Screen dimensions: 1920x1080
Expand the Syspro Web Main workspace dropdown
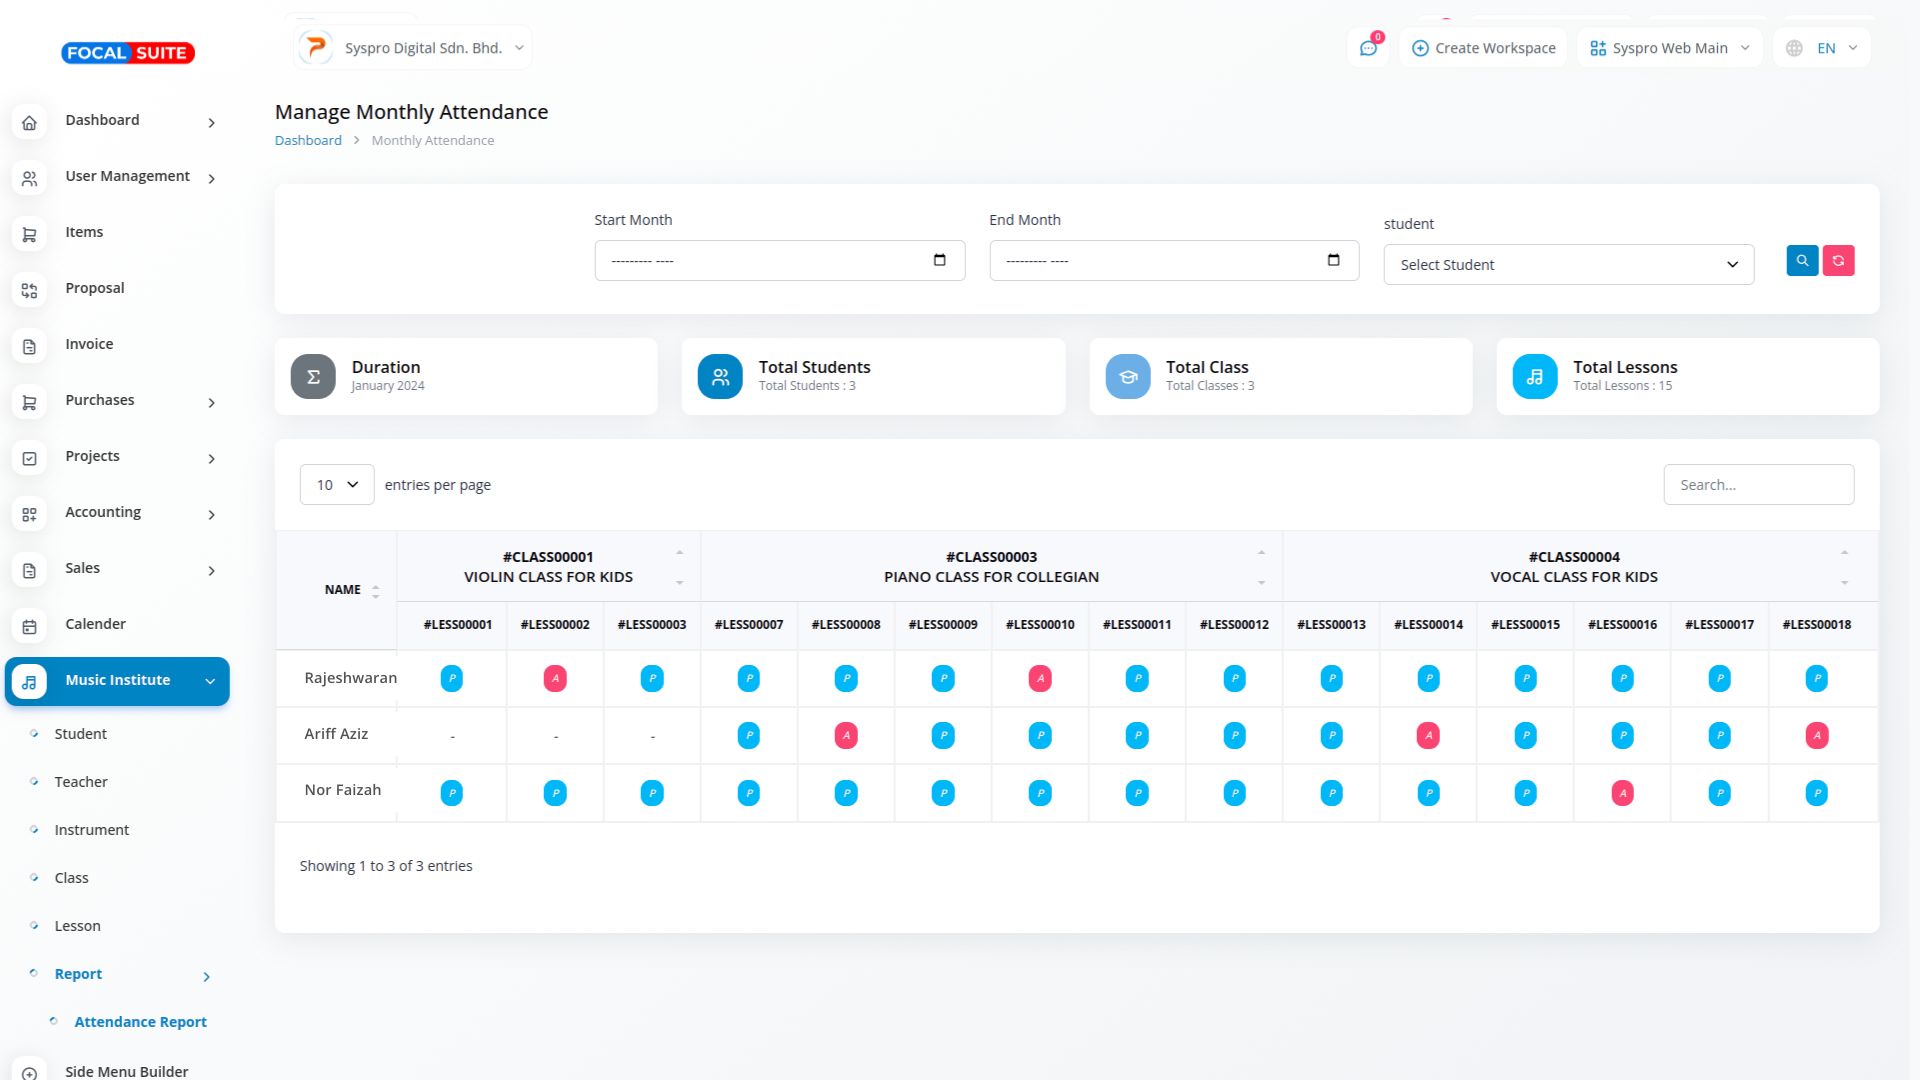1669,48
